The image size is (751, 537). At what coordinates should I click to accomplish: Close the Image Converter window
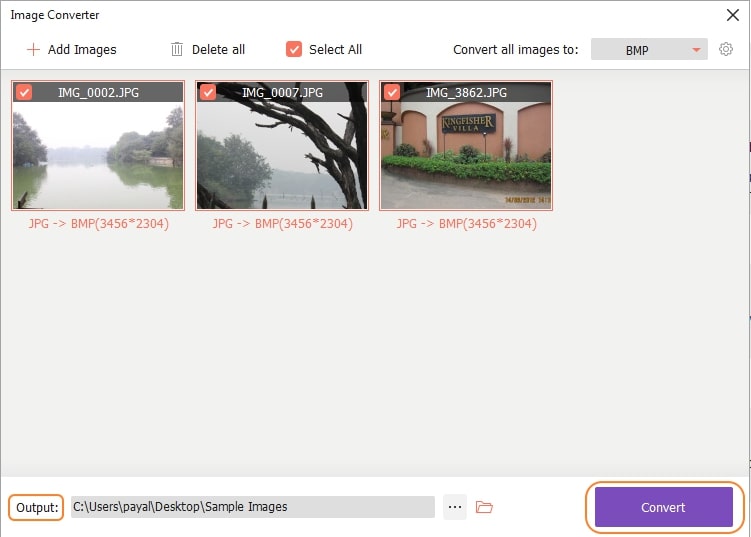[x=731, y=15]
